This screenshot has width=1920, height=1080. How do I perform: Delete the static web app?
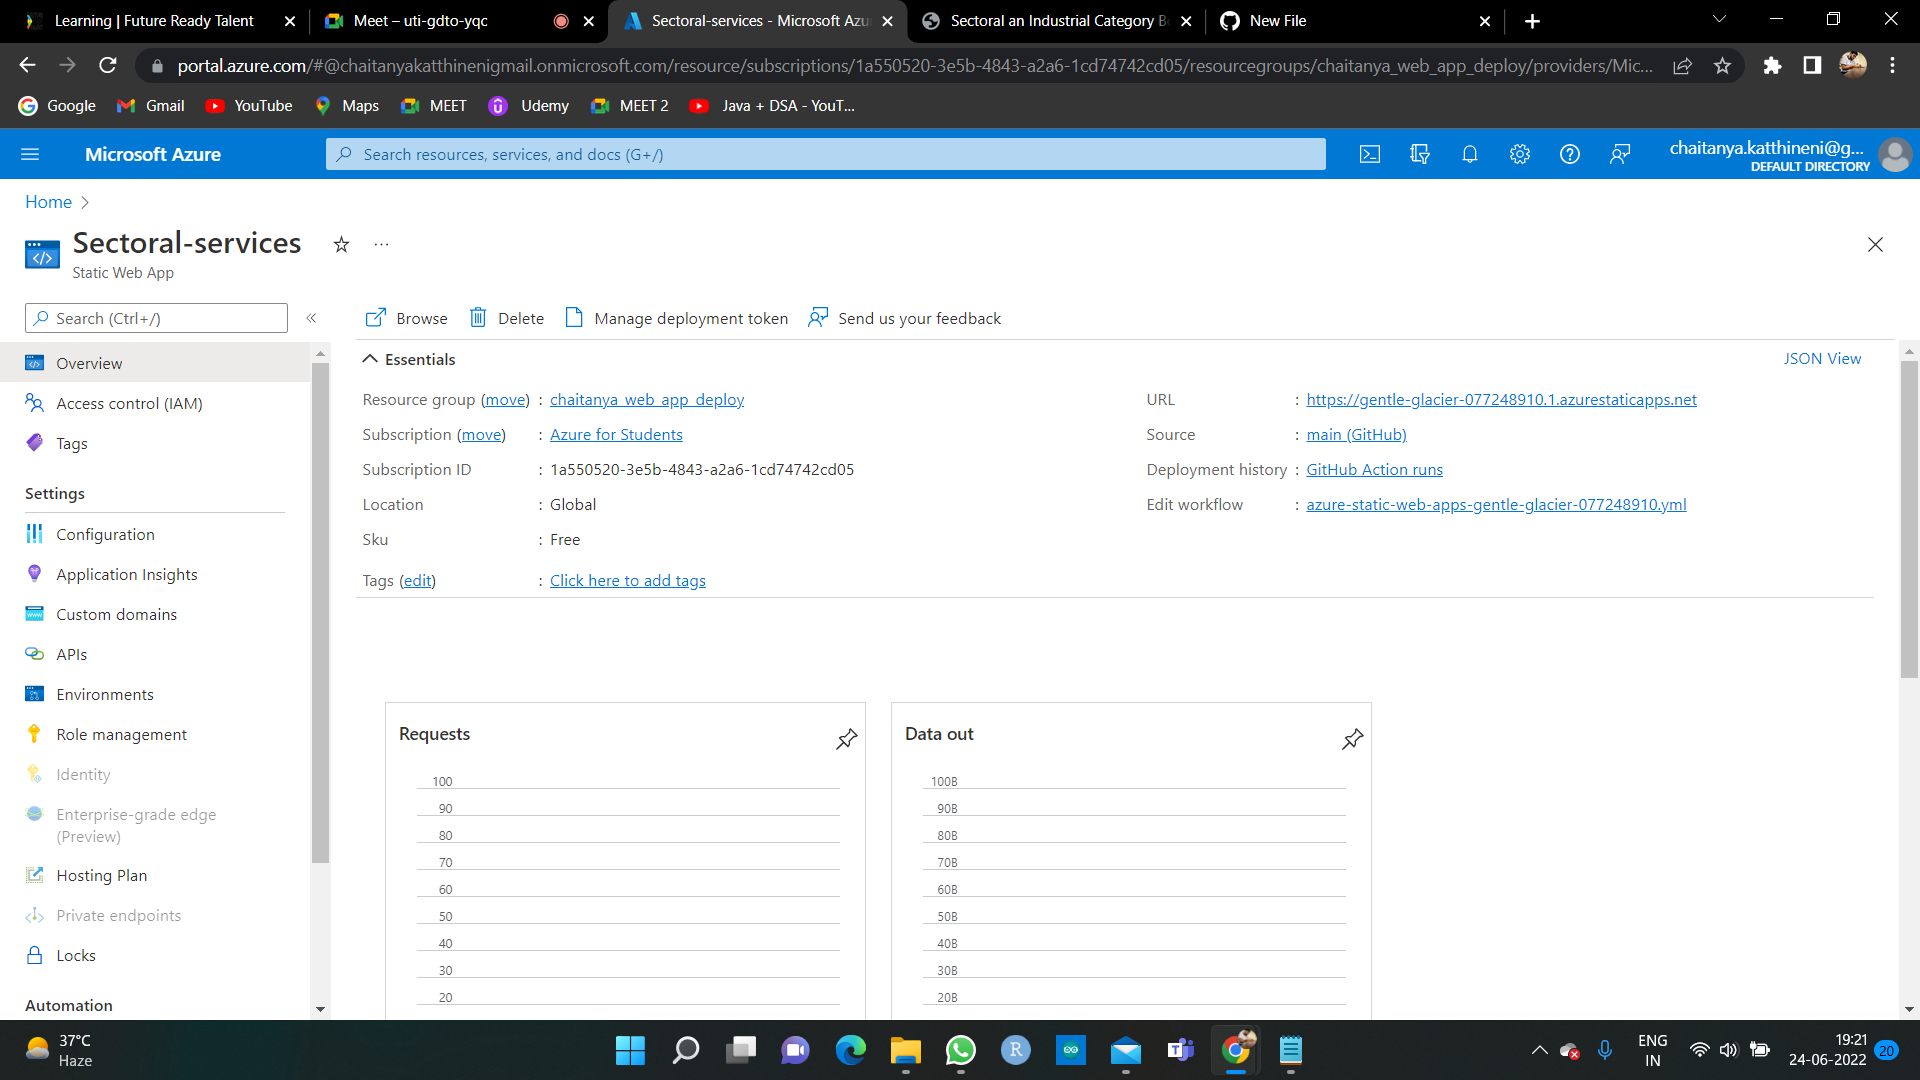point(507,318)
